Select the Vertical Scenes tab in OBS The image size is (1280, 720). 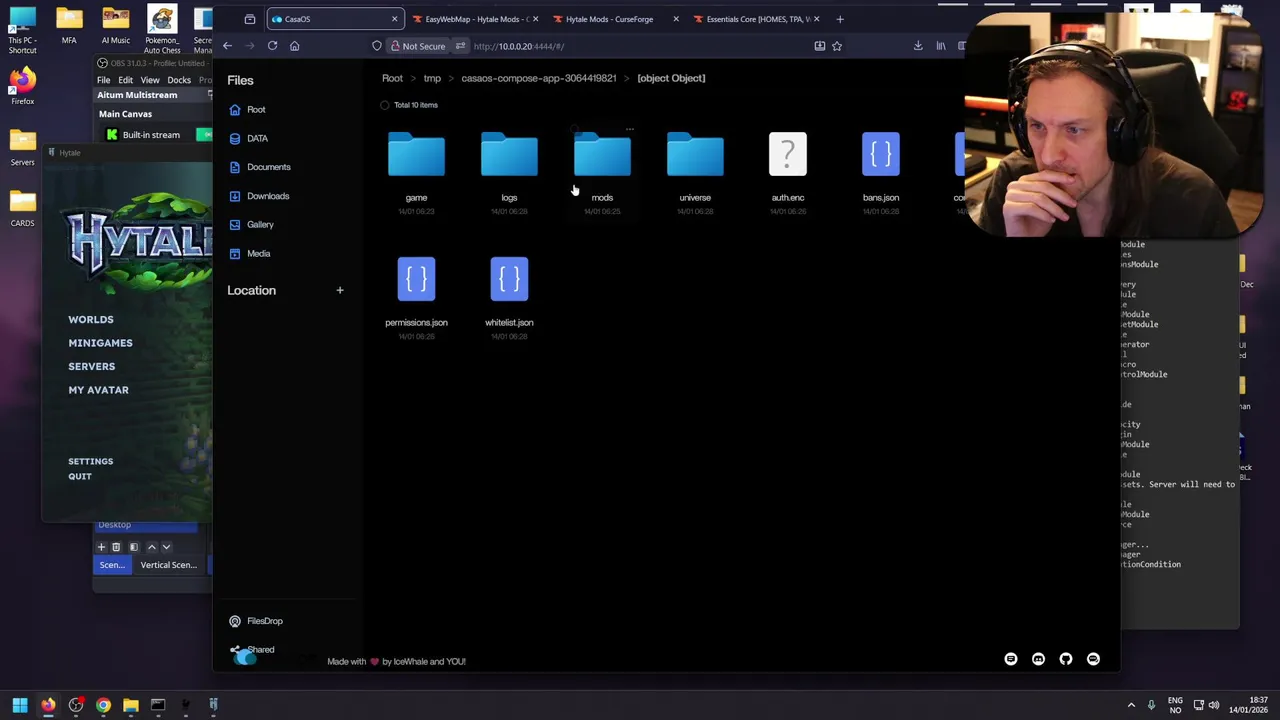(x=169, y=565)
